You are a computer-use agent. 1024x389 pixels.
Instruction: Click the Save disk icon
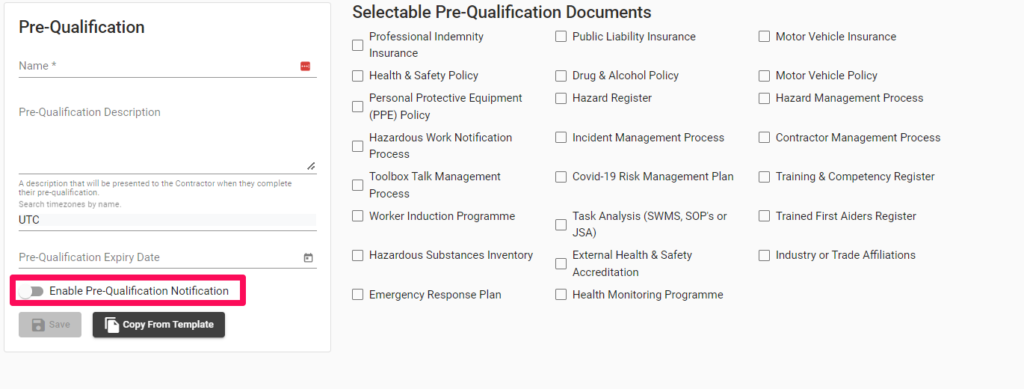click(39, 325)
